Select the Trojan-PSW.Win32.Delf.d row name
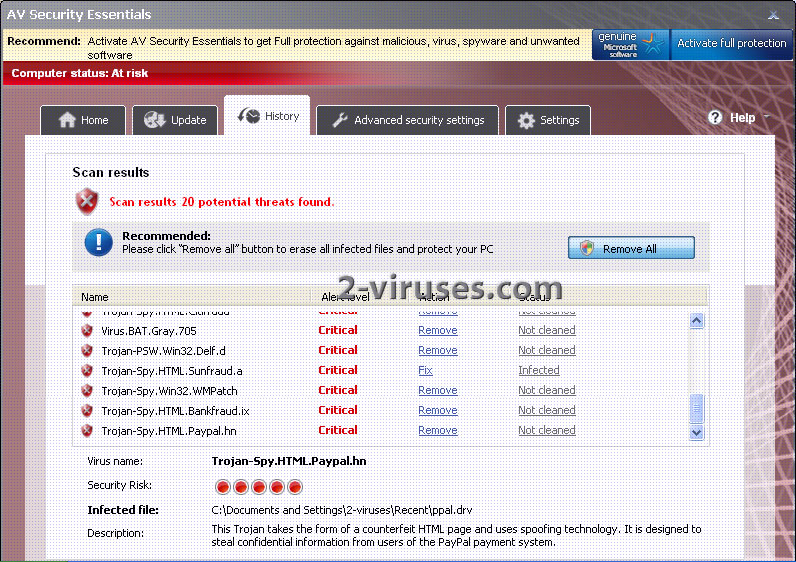This screenshot has width=796, height=562. pos(163,351)
